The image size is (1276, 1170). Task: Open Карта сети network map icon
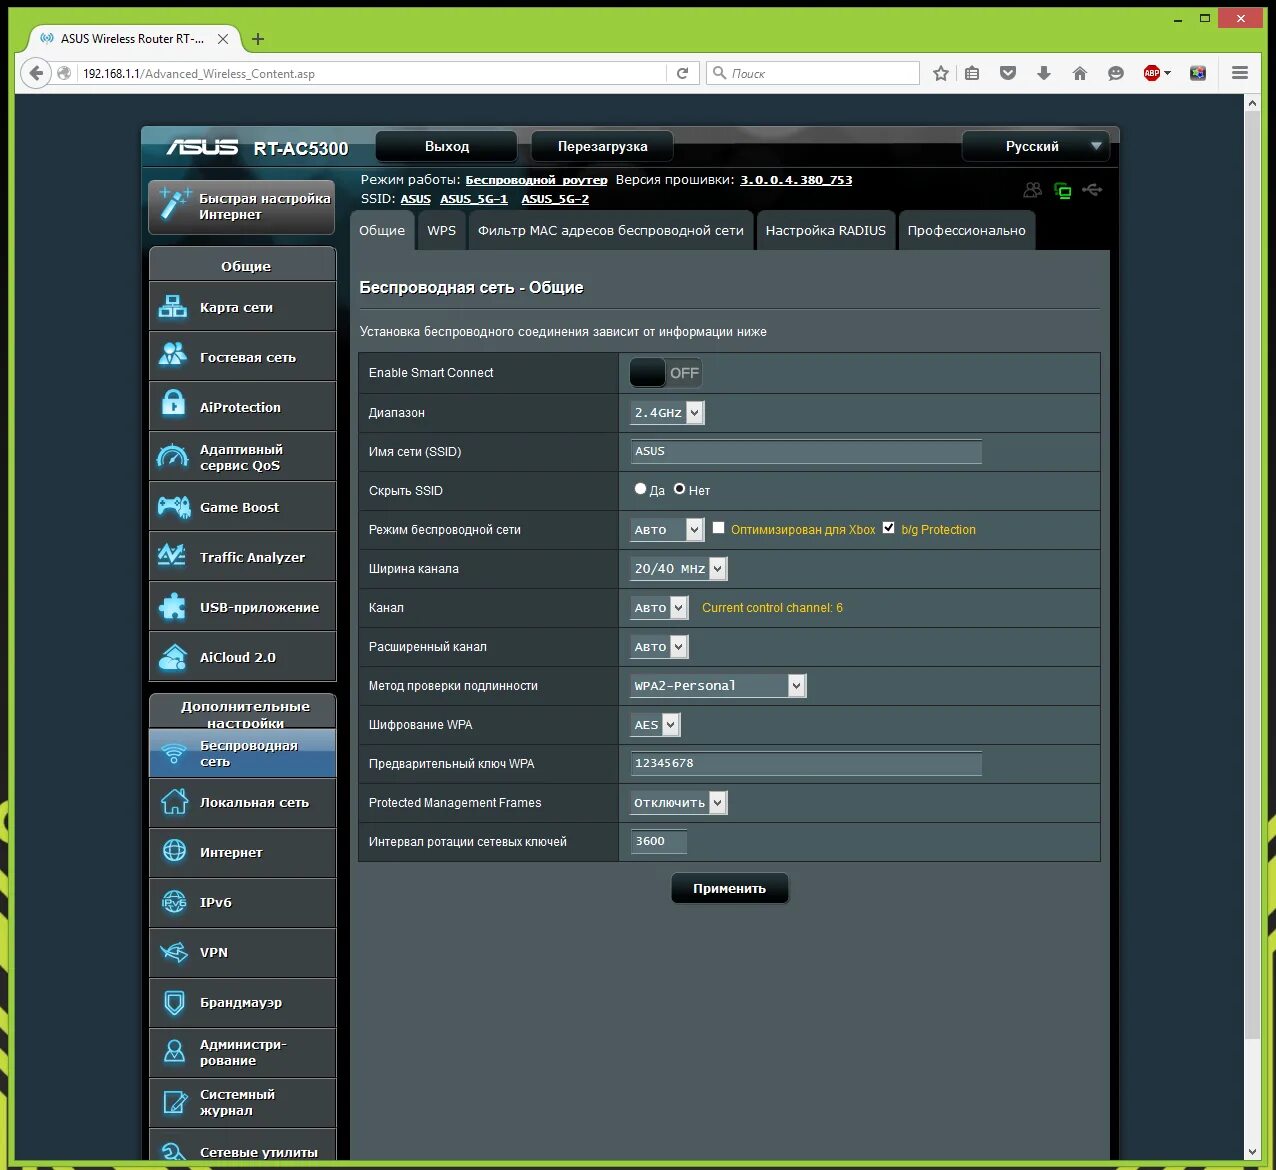pyautogui.click(x=173, y=307)
